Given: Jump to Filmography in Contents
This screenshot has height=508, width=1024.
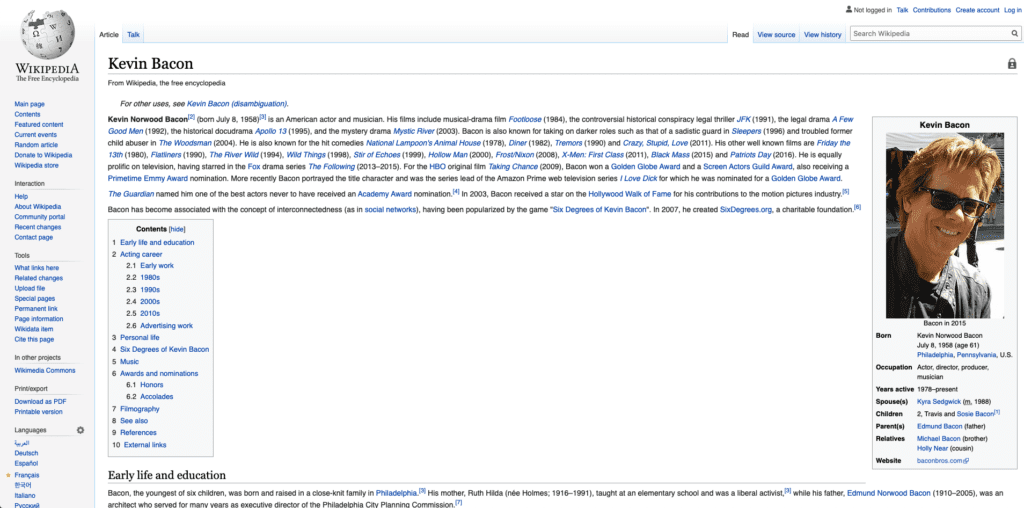Looking at the screenshot, I should pyautogui.click(x=140, y=409).
